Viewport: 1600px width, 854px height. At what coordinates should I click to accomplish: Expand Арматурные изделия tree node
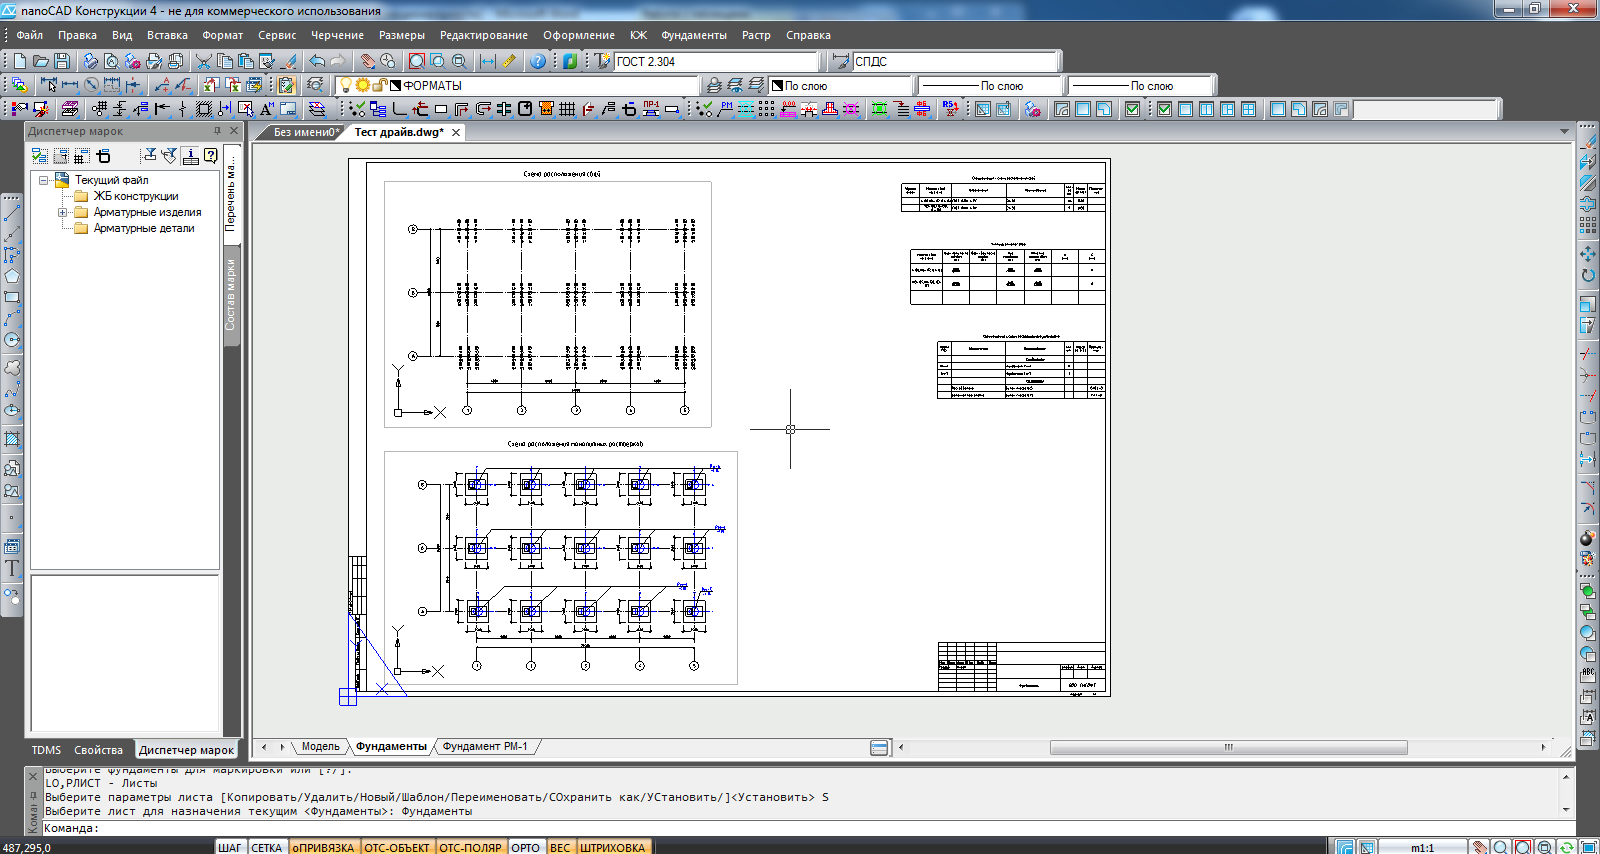pos(62,212)
